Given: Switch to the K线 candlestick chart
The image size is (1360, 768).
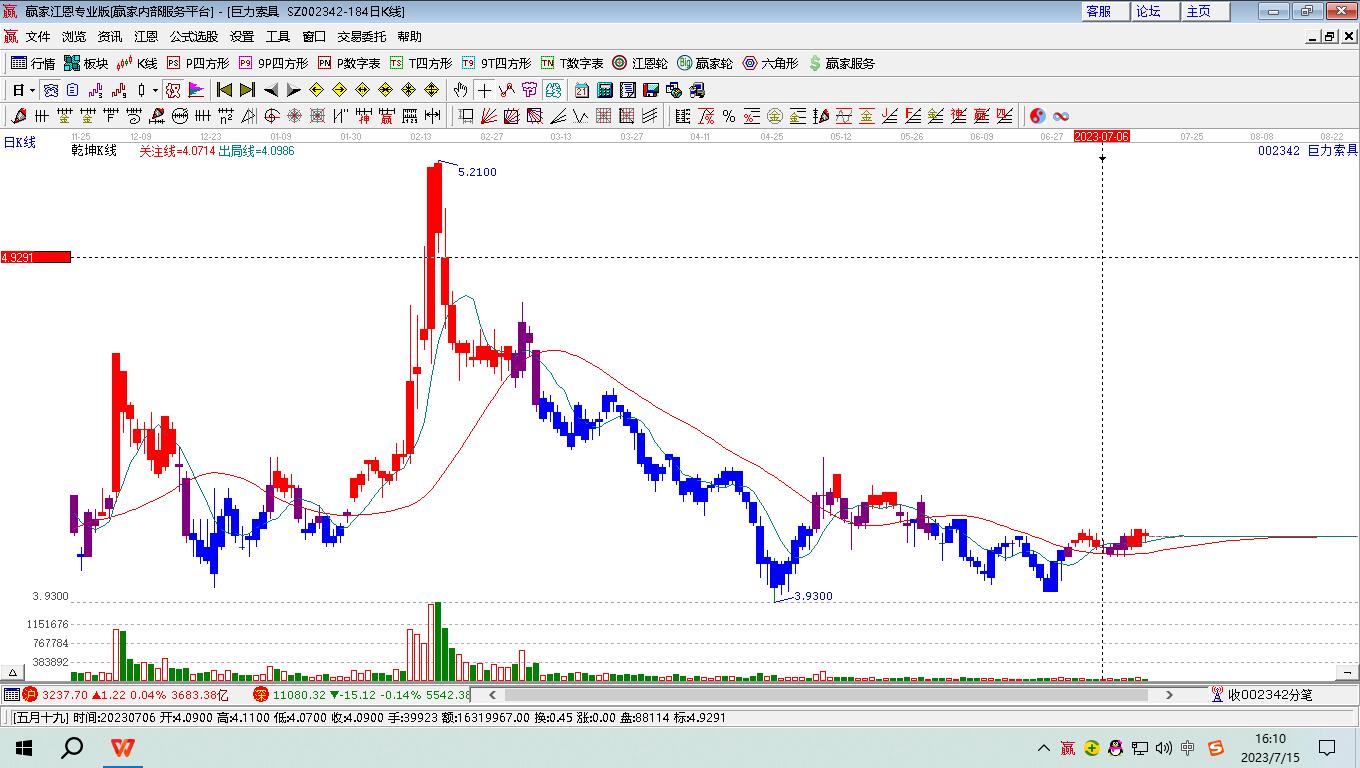Looking at the screenshot, I should click(137, 63).
